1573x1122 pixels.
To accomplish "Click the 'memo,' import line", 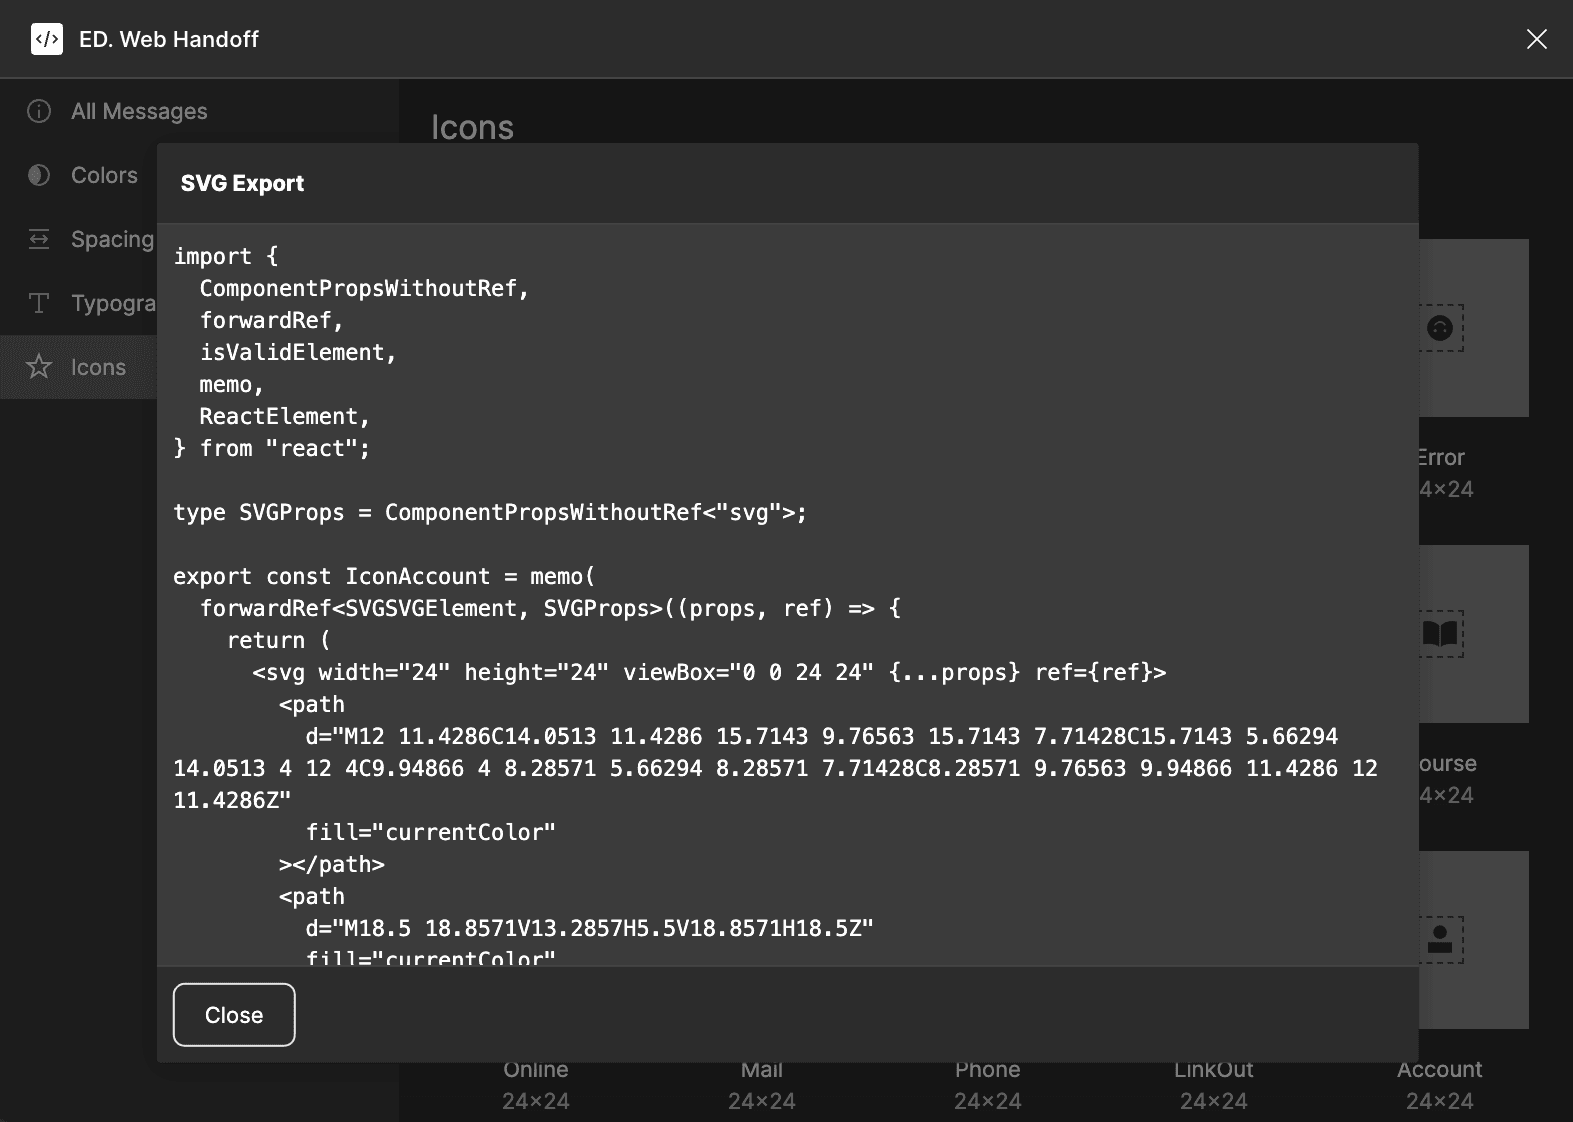I will point(231,385).
